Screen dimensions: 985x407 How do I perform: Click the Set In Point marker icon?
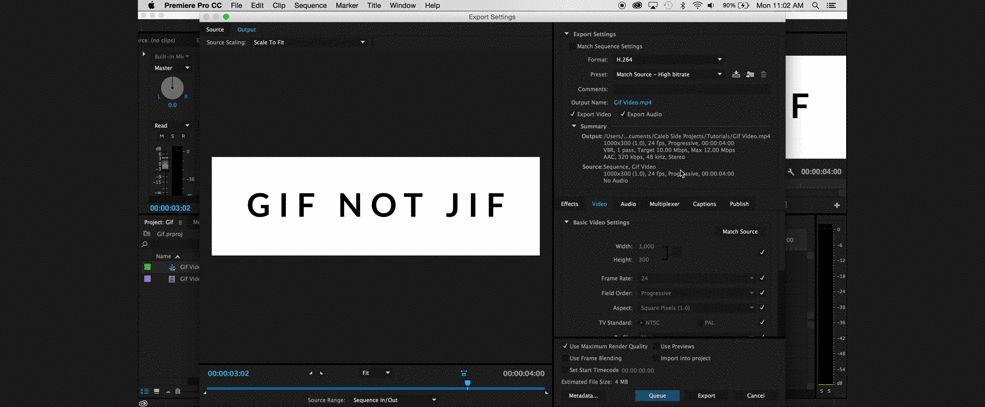tap(310, 373)
